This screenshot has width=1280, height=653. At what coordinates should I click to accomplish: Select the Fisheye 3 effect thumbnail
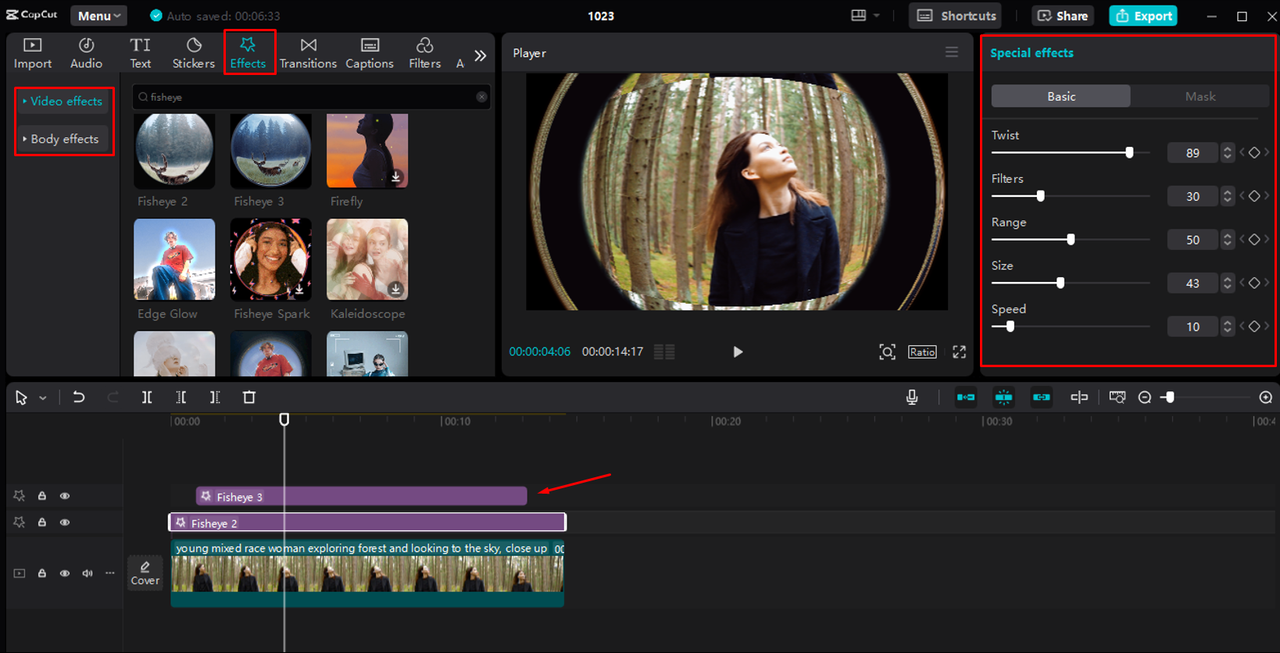pyautogui.click(x=271, y=150)
